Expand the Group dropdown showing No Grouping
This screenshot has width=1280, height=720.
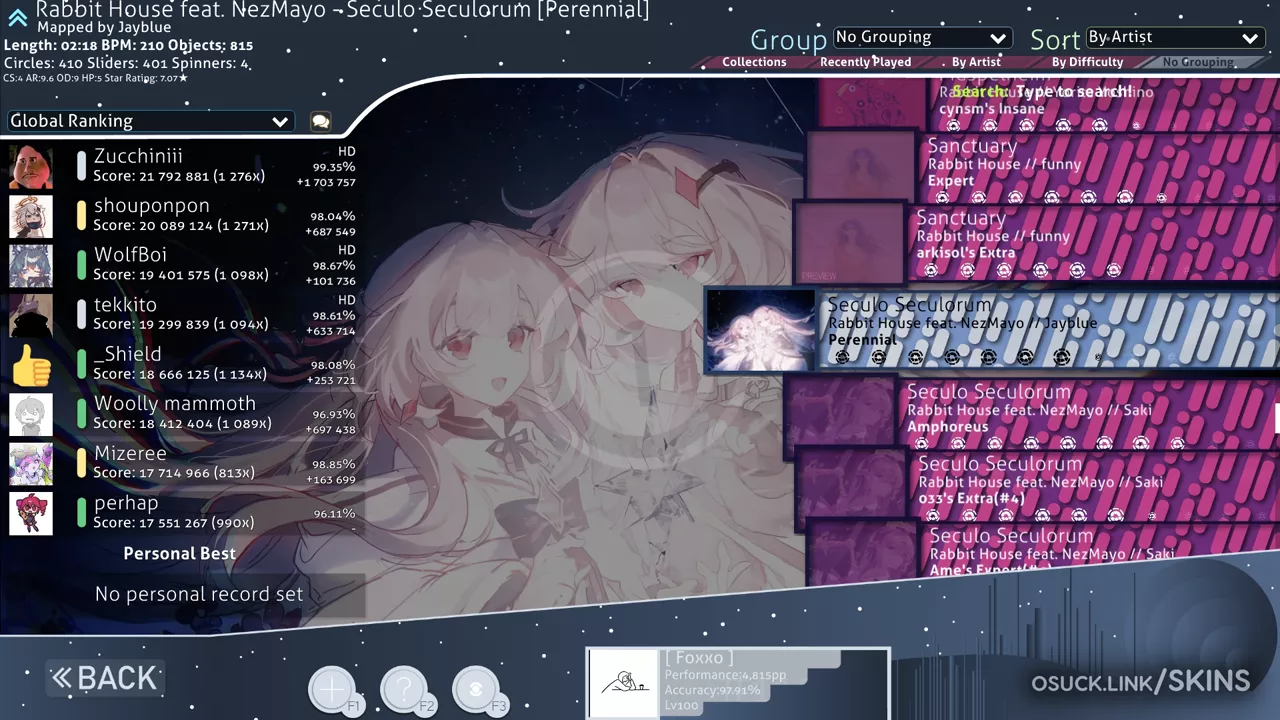pyautogui.click(x=922, y=38)
